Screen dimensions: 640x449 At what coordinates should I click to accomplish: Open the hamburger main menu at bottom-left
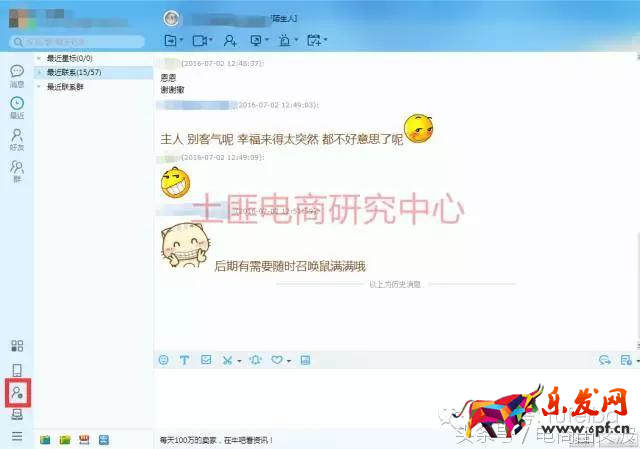(x=17, y=437)
